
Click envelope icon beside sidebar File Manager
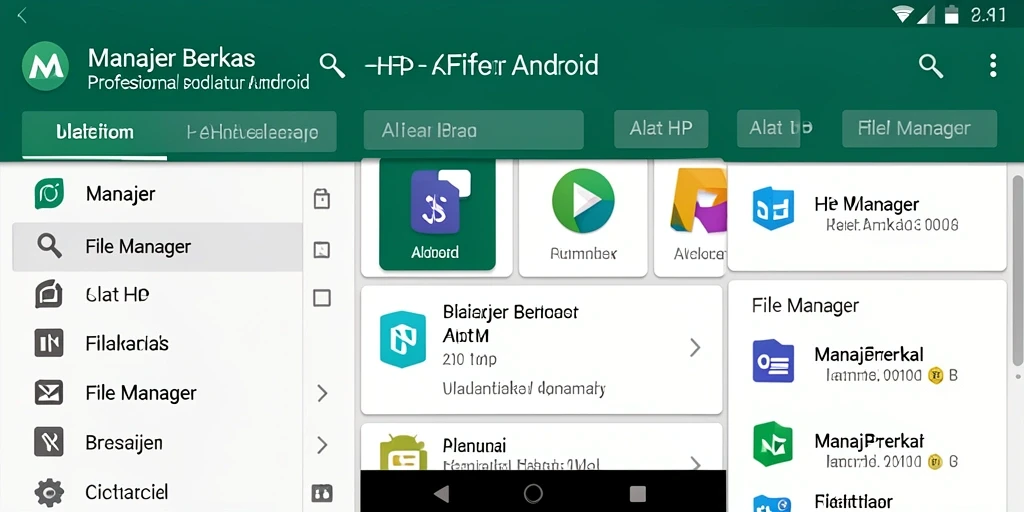pos(49,392)
